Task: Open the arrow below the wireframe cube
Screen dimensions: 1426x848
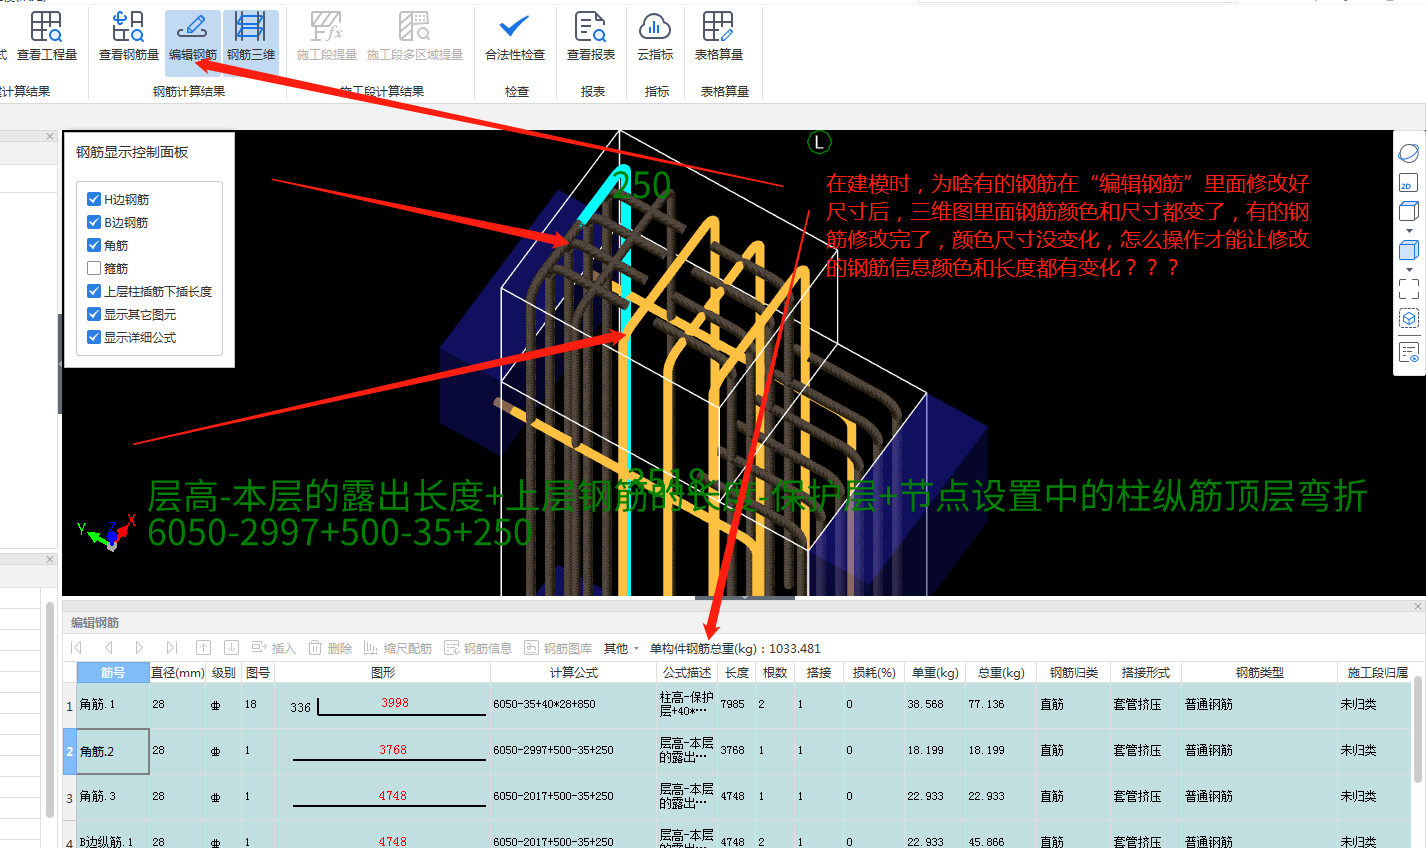Action: [1409, 231]
